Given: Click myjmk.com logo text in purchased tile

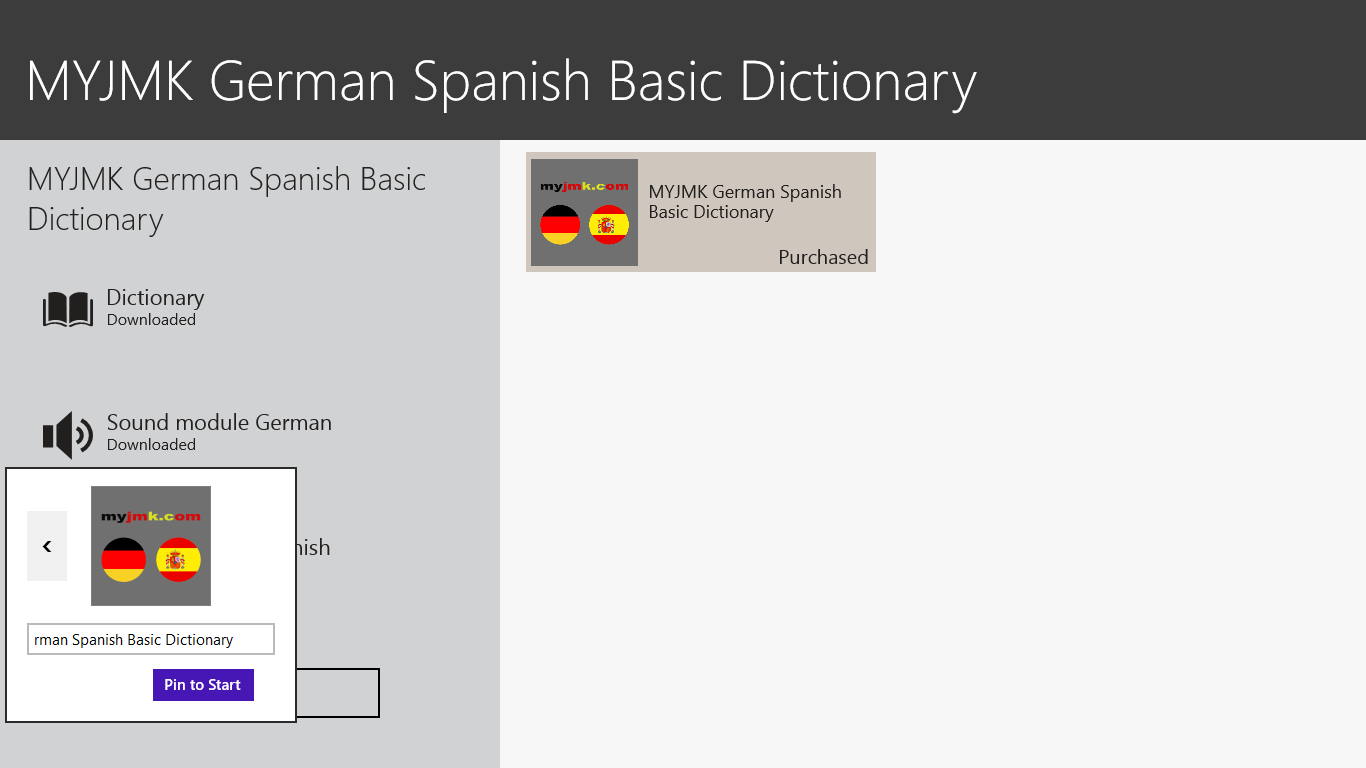Looking at the screenshot, I should (584, 186).
